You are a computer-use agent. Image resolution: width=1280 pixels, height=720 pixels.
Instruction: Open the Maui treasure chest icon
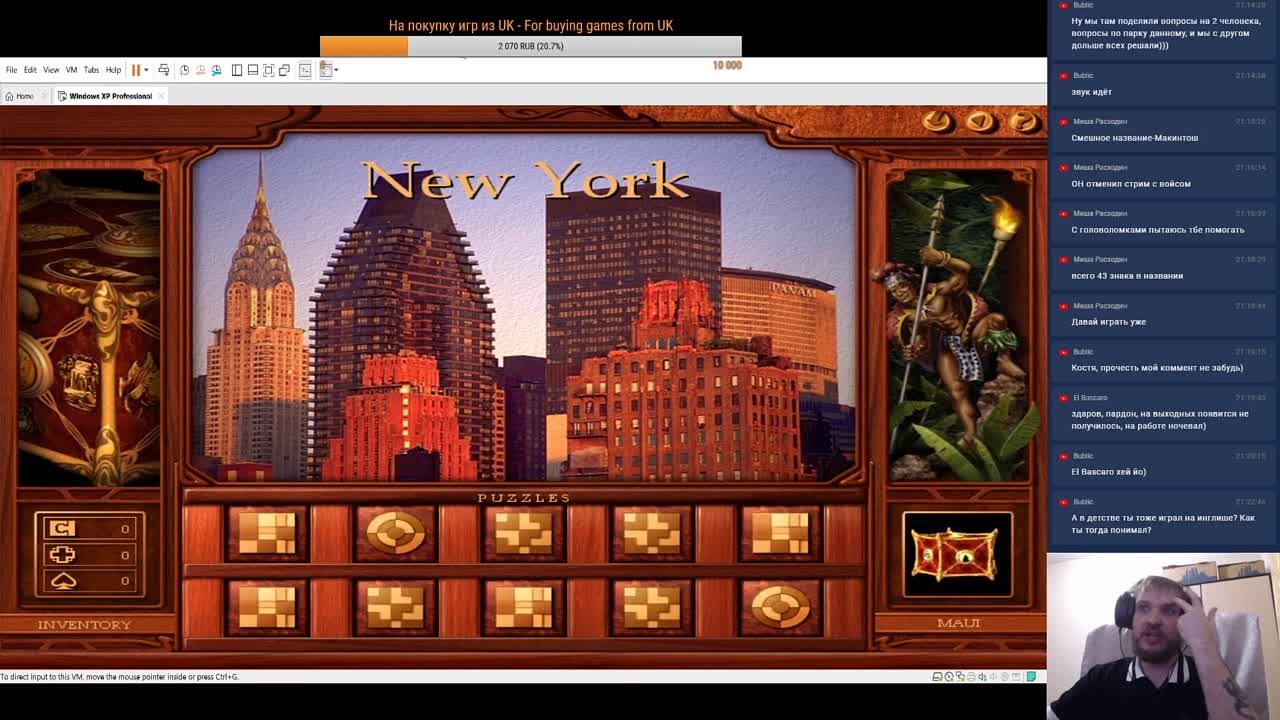pyautogui.click(x=957, y=553)
